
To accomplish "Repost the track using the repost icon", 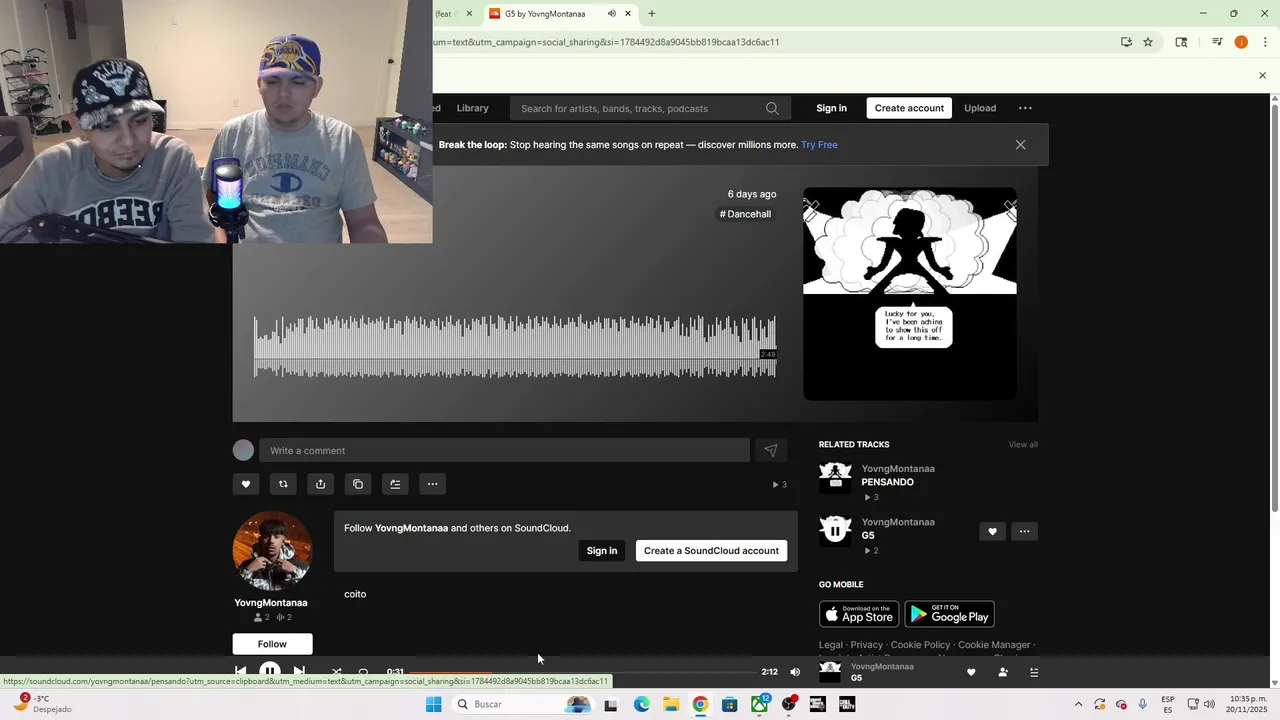I will (283, 484).
